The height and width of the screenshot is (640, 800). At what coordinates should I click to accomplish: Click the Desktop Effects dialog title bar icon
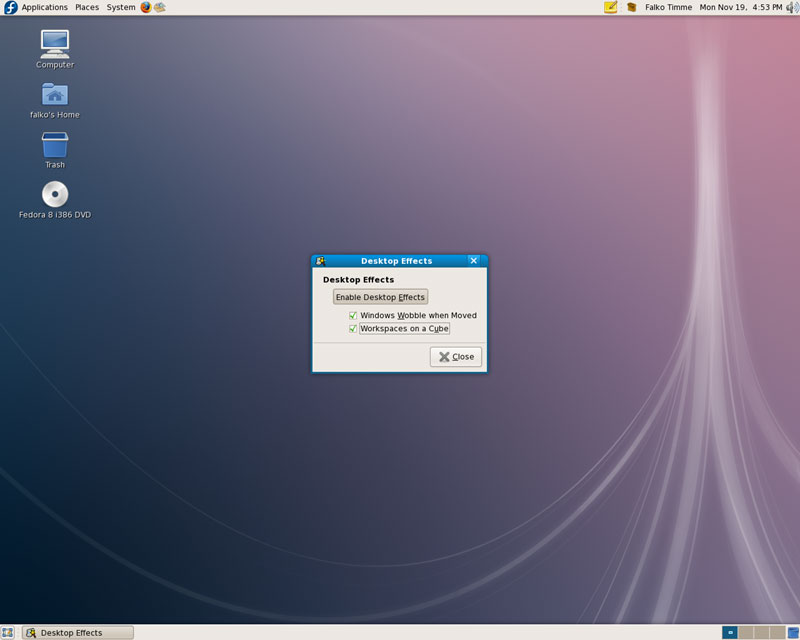320,261
